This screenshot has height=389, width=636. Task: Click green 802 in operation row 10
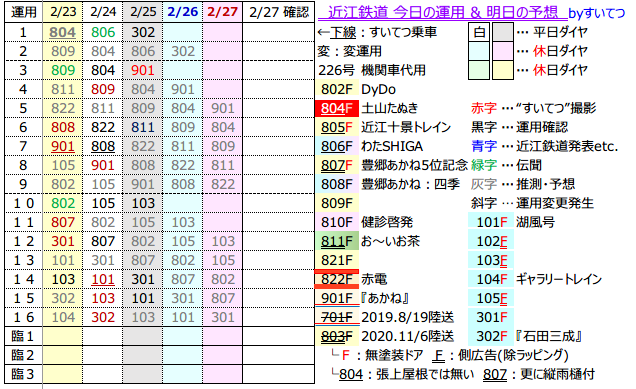point(63,203)
